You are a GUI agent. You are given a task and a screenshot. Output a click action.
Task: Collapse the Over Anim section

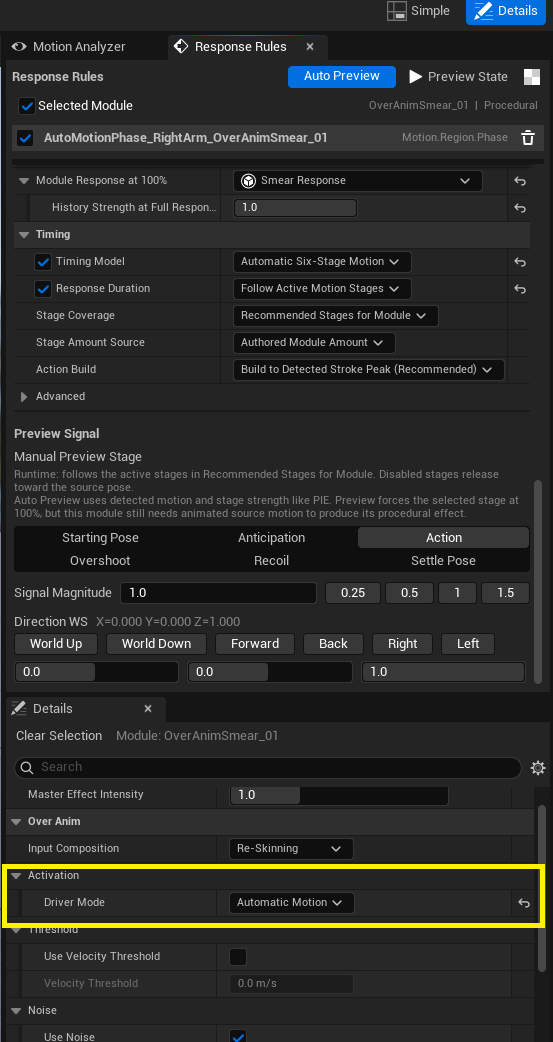(x=16, y=821)
